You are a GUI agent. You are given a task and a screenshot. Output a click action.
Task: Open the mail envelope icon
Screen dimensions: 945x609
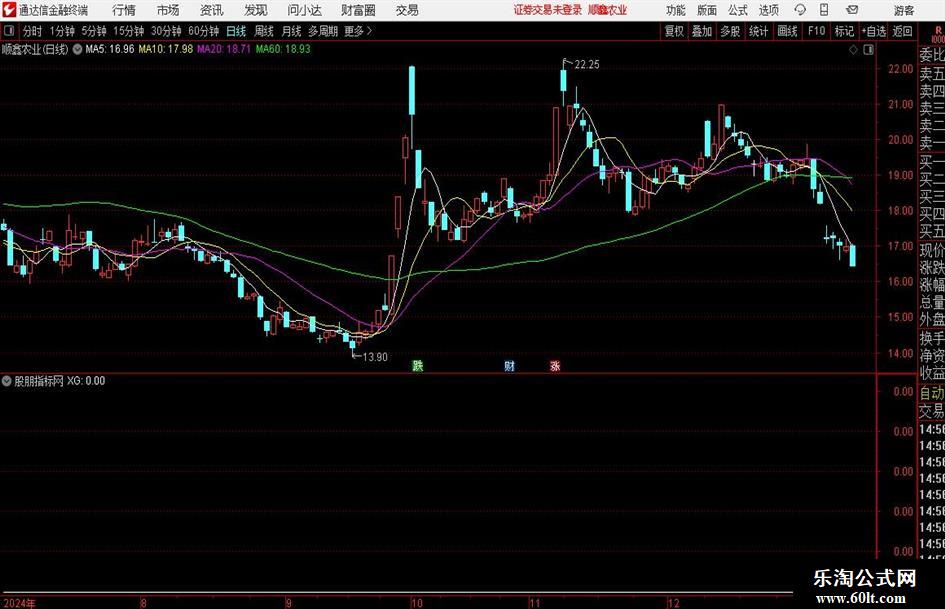tap(852, 10)
